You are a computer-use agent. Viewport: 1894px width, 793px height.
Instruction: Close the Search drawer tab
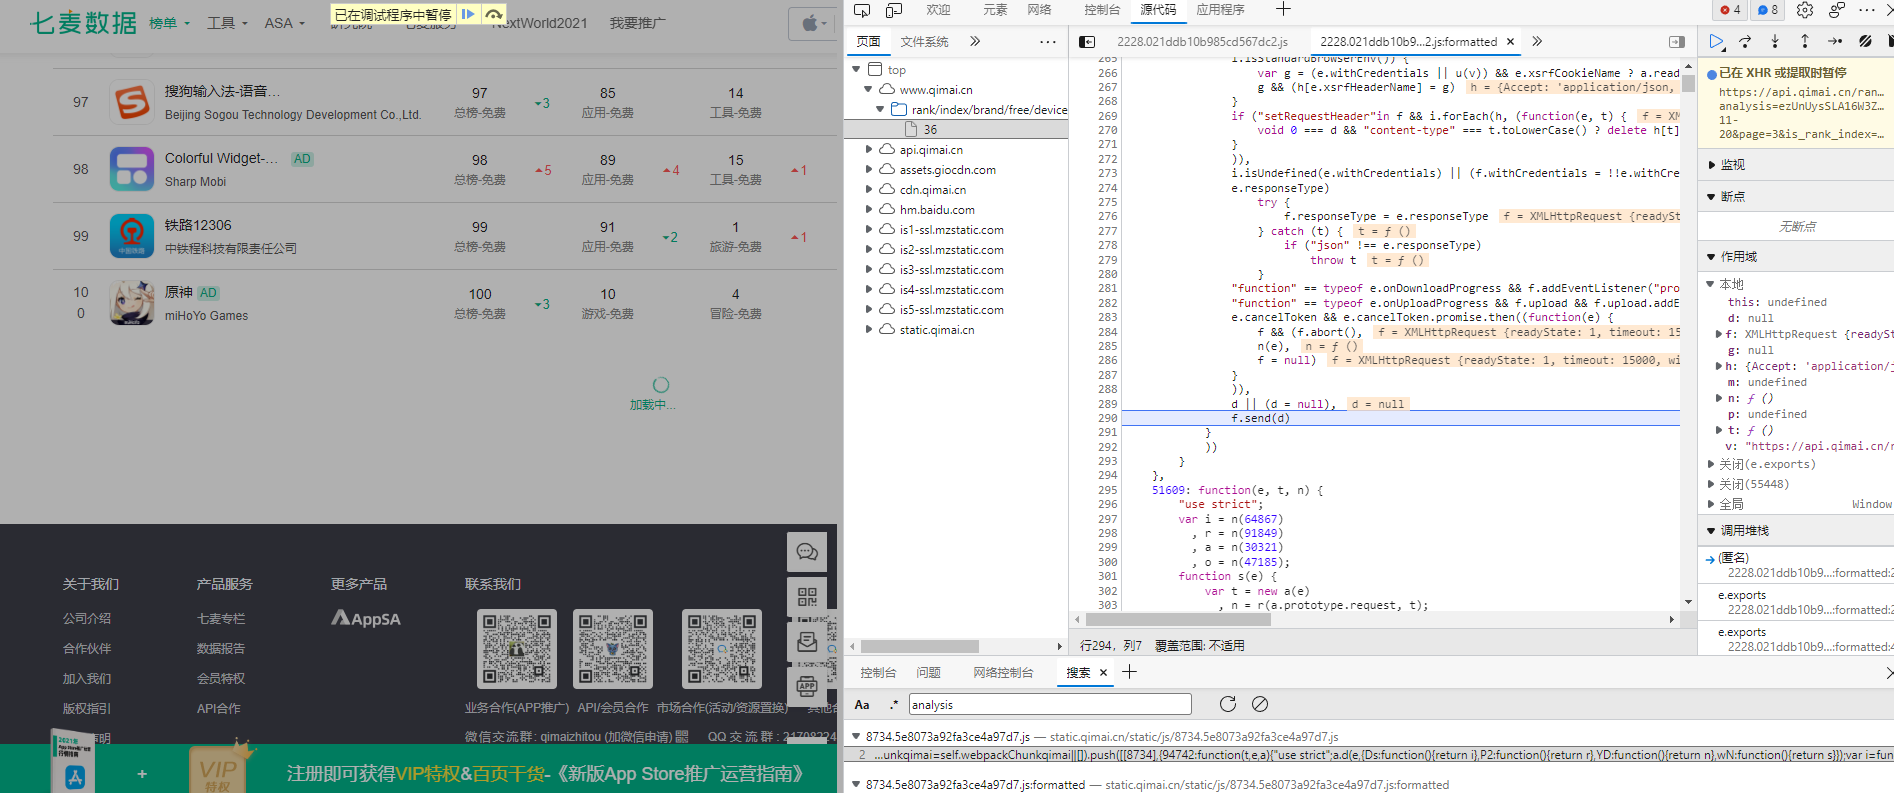[1103, 673]
